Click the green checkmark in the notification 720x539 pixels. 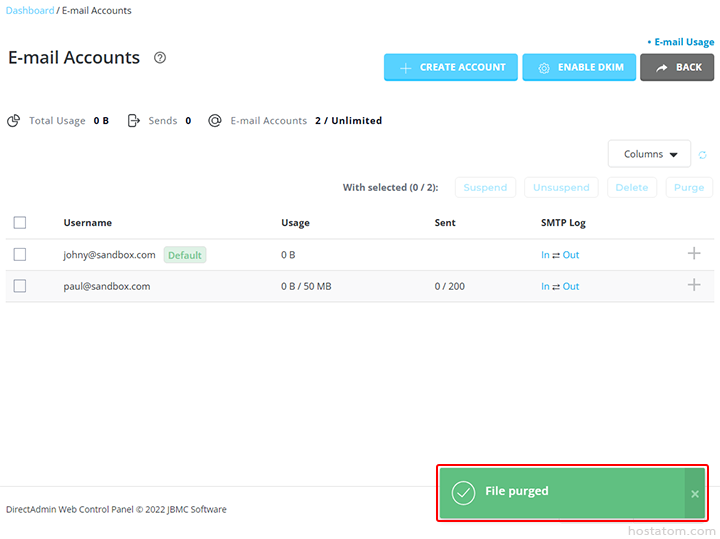pyautogui.click(x=463, y=492)
